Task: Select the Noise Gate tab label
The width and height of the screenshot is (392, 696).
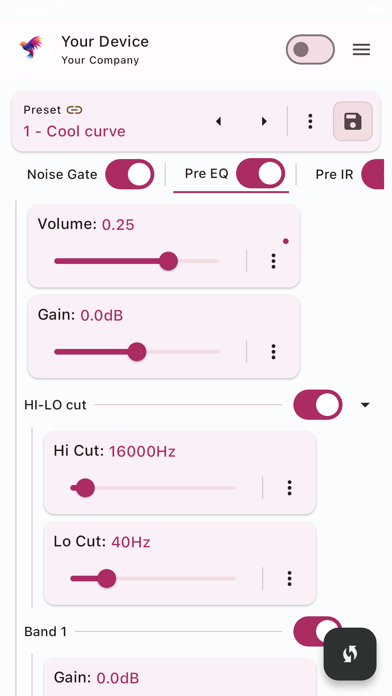Action: [62, 174]
